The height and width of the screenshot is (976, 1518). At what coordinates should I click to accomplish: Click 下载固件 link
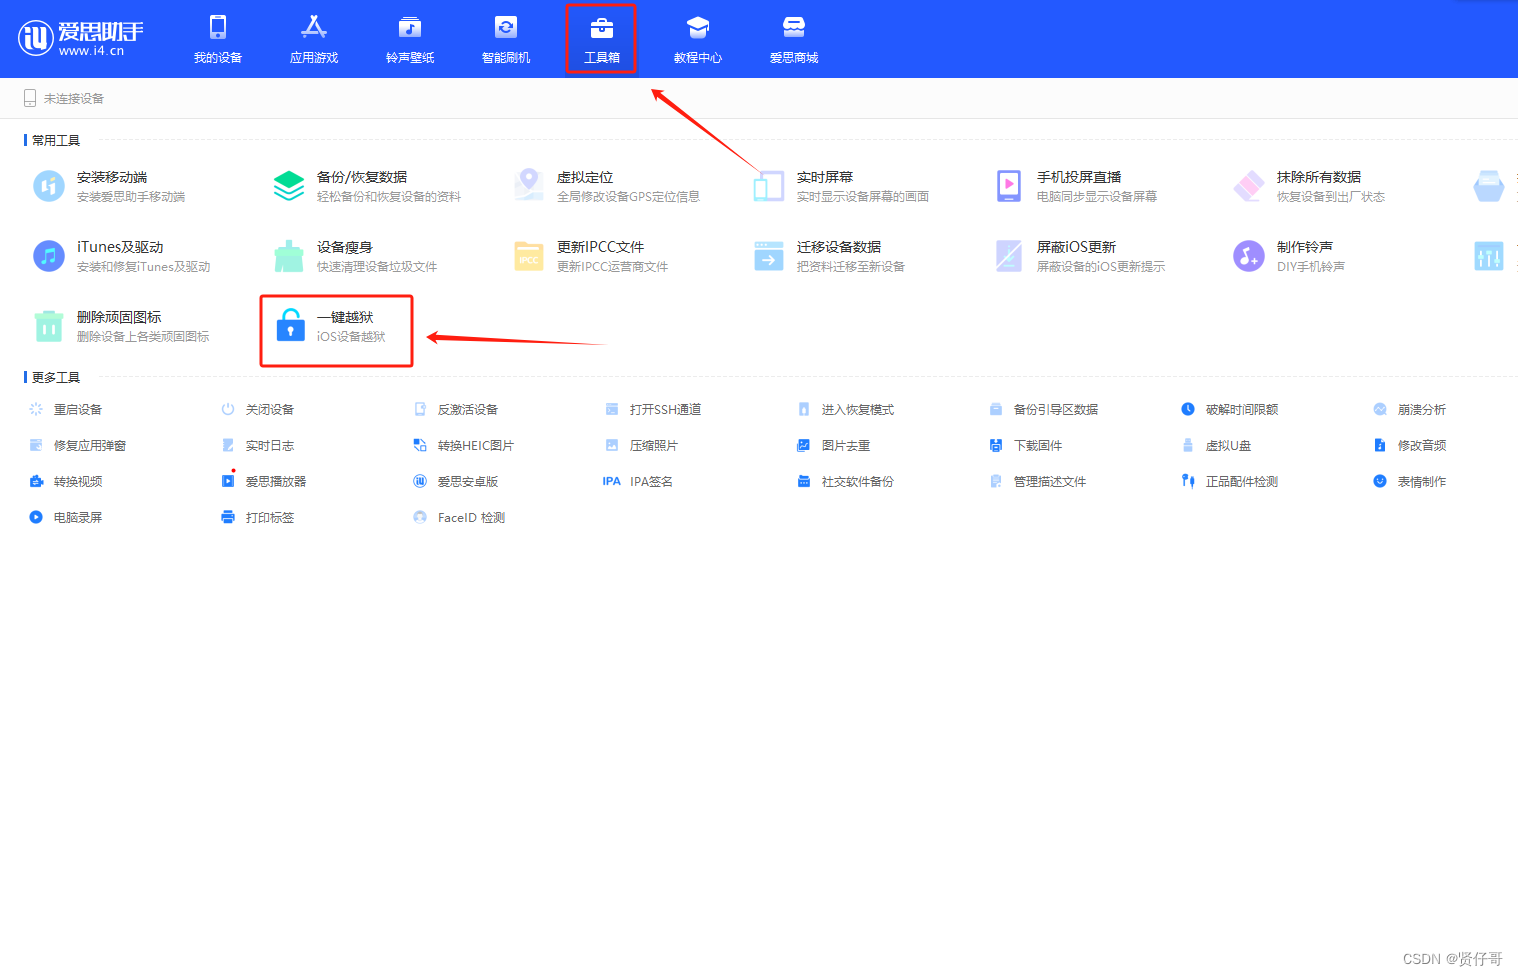(x=1026, y=445)
